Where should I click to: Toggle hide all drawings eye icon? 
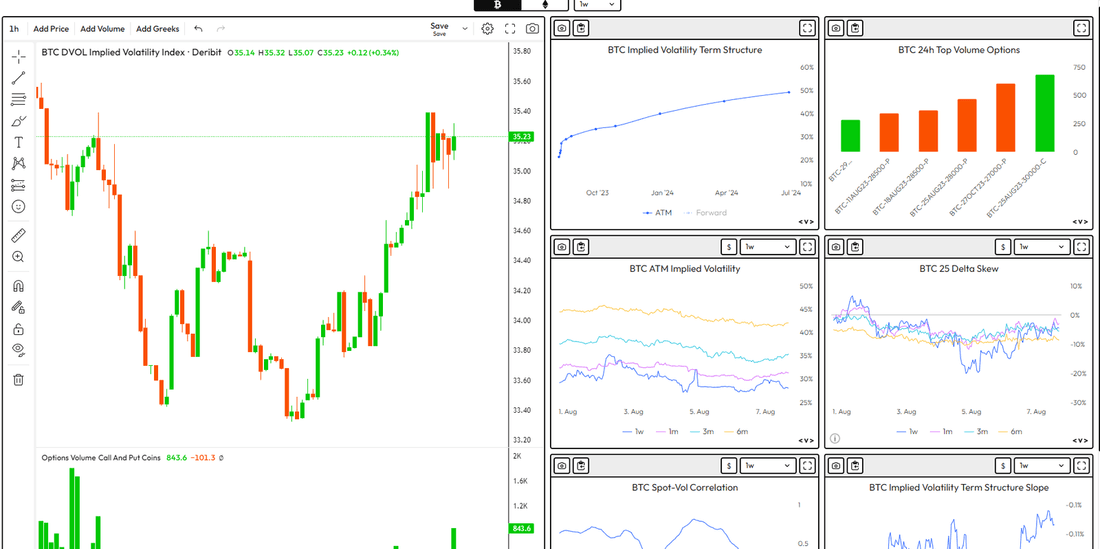(x=19, y=349)
